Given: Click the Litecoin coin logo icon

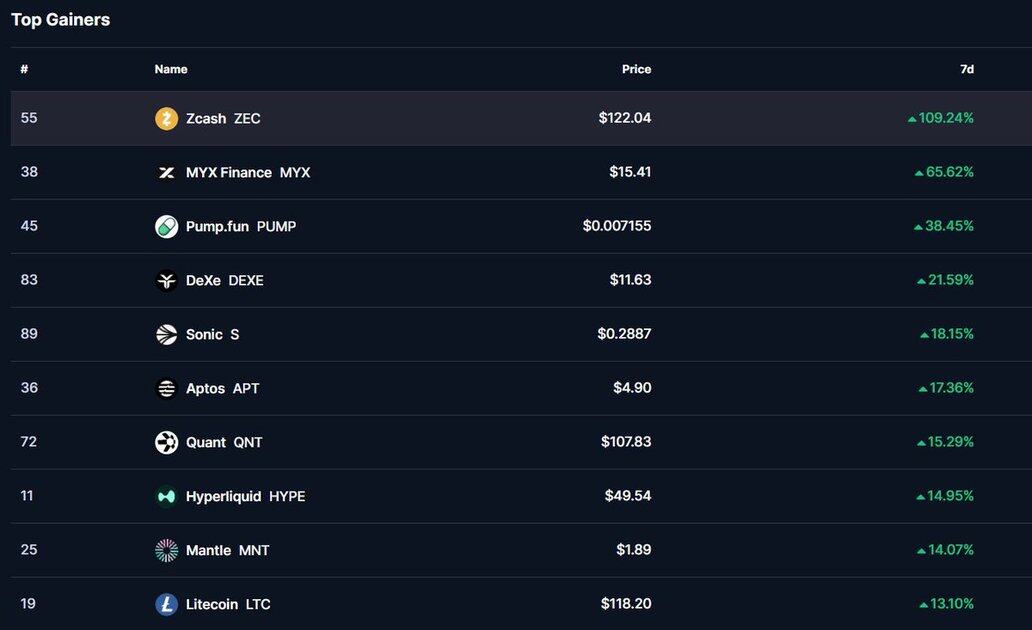Looking at the screenshot, I should pos(166,604).
